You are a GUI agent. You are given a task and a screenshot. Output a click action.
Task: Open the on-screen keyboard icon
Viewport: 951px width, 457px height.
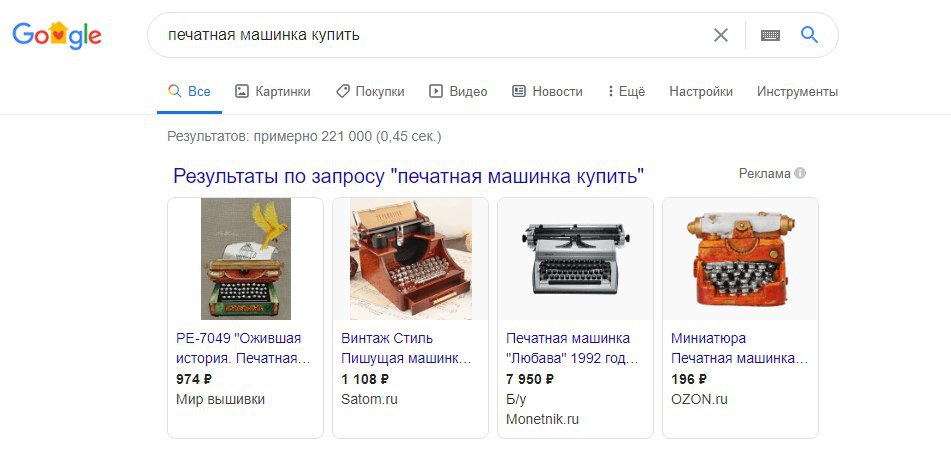point(770,35)
